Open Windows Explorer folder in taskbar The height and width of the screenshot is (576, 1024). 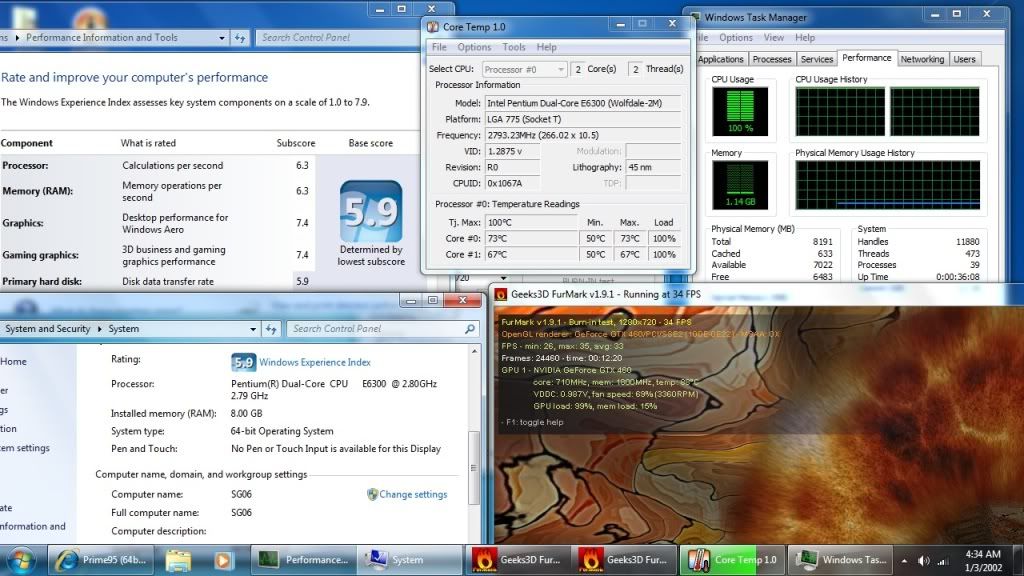(178, 560)
